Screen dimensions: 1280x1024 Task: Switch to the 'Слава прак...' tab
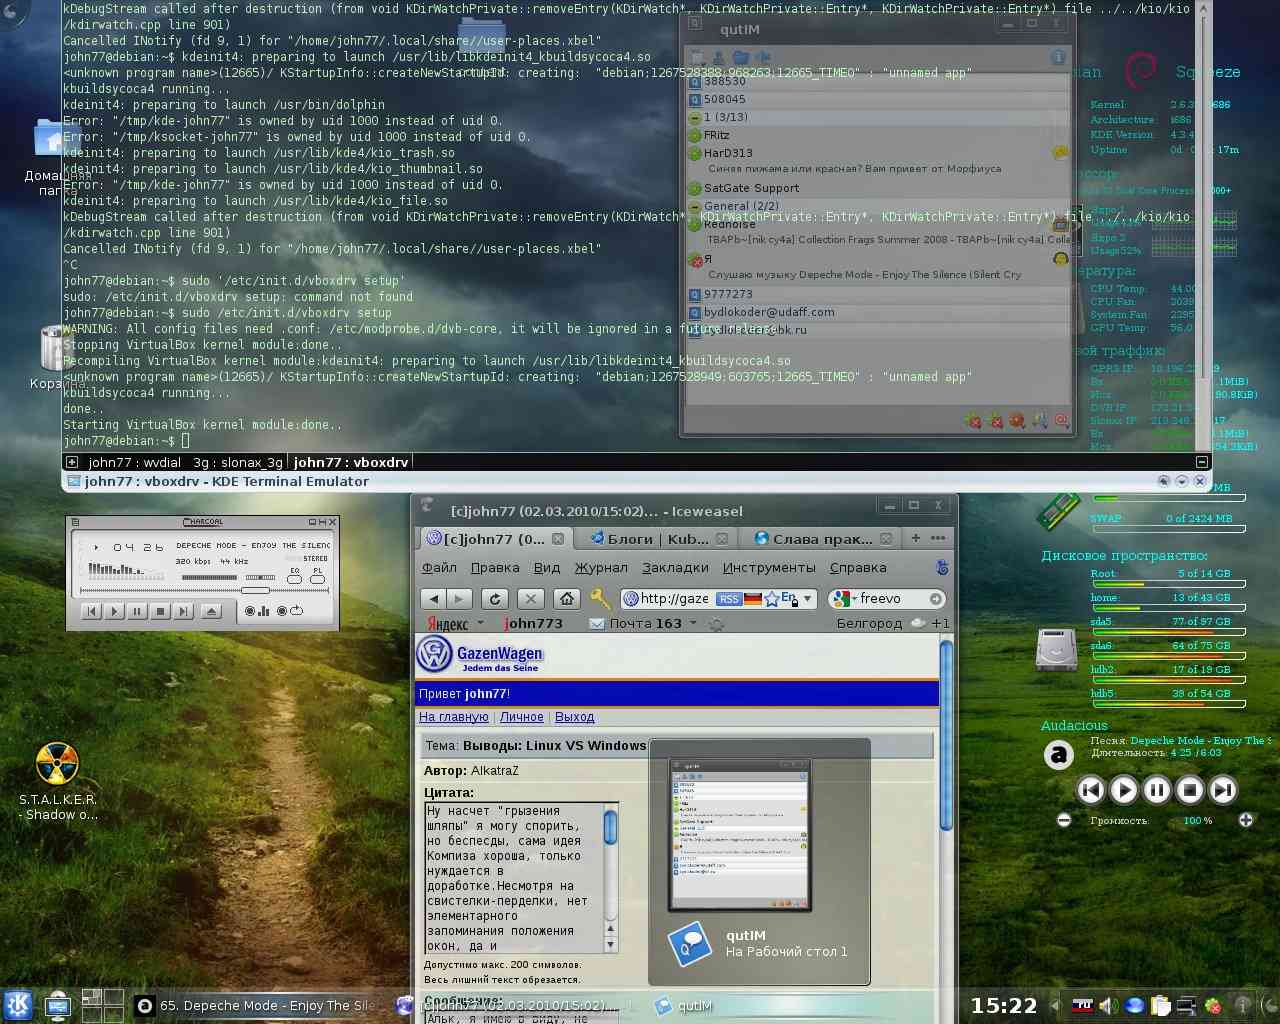pyautogui.click(x=822, y=538)
